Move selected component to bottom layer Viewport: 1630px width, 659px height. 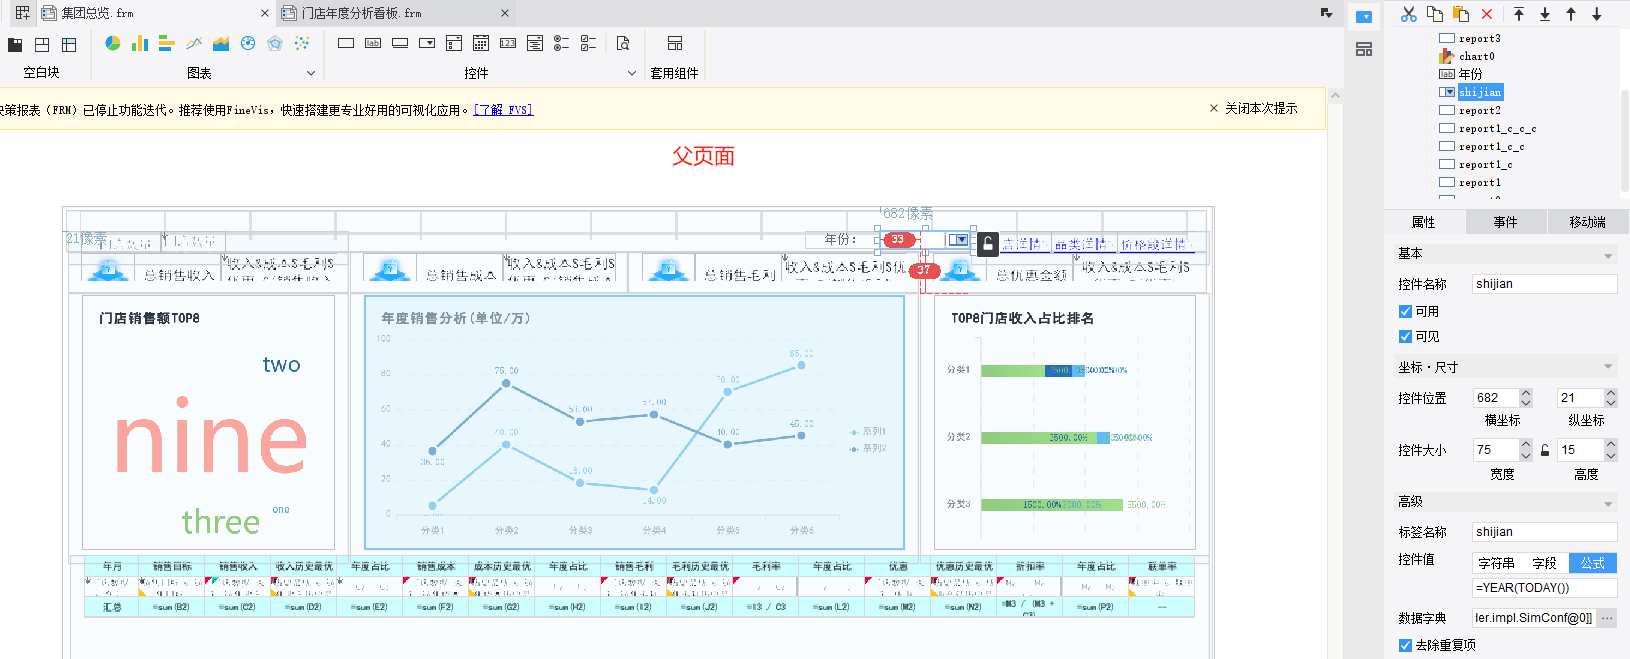(x=1545, y=14)
